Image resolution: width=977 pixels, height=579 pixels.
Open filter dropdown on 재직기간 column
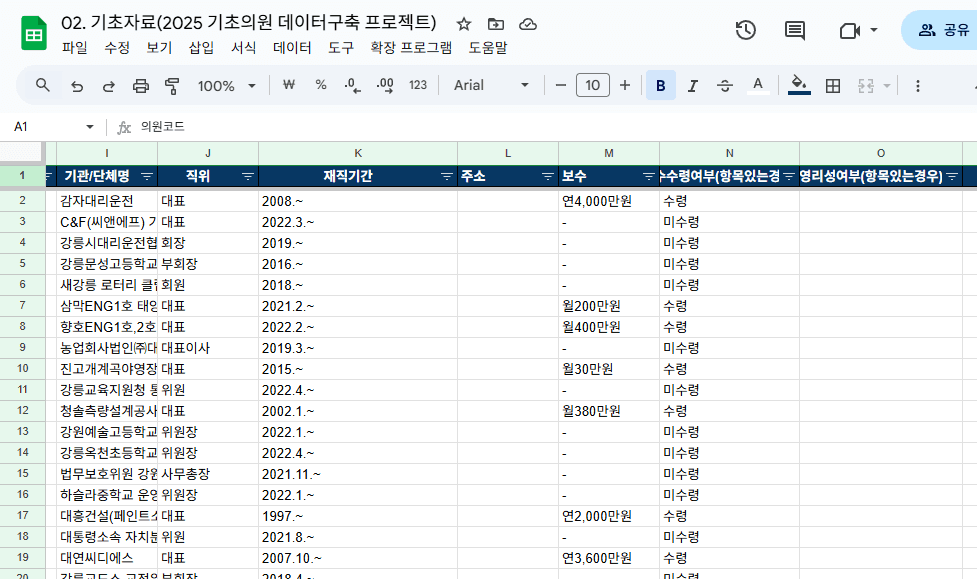coord(446,177)
